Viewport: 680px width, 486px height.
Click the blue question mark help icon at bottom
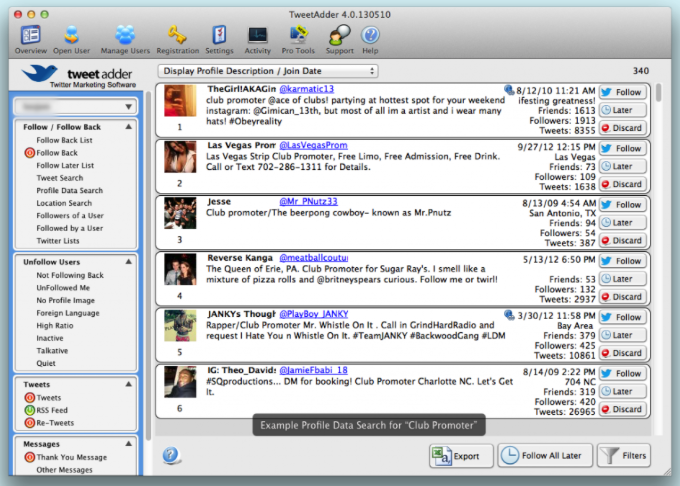click(171, 455)
